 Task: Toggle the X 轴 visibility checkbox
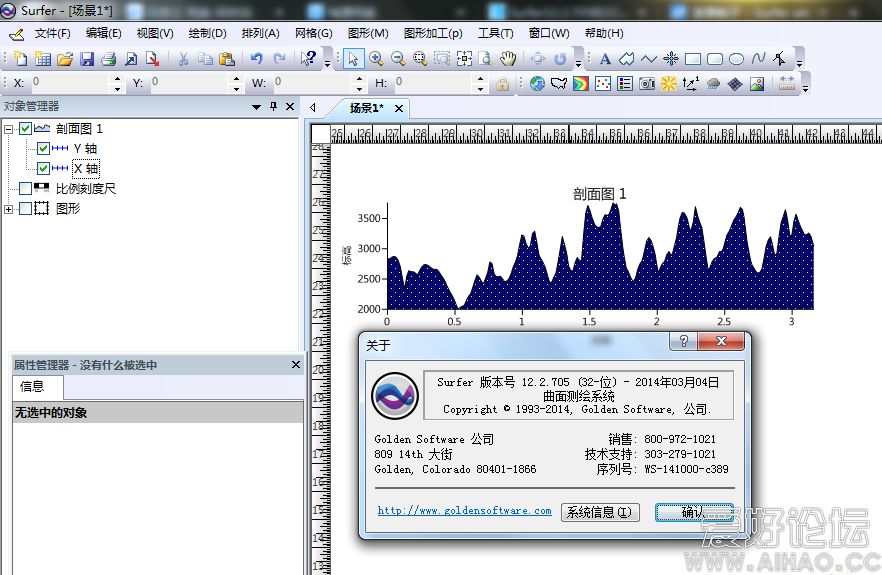43,168
